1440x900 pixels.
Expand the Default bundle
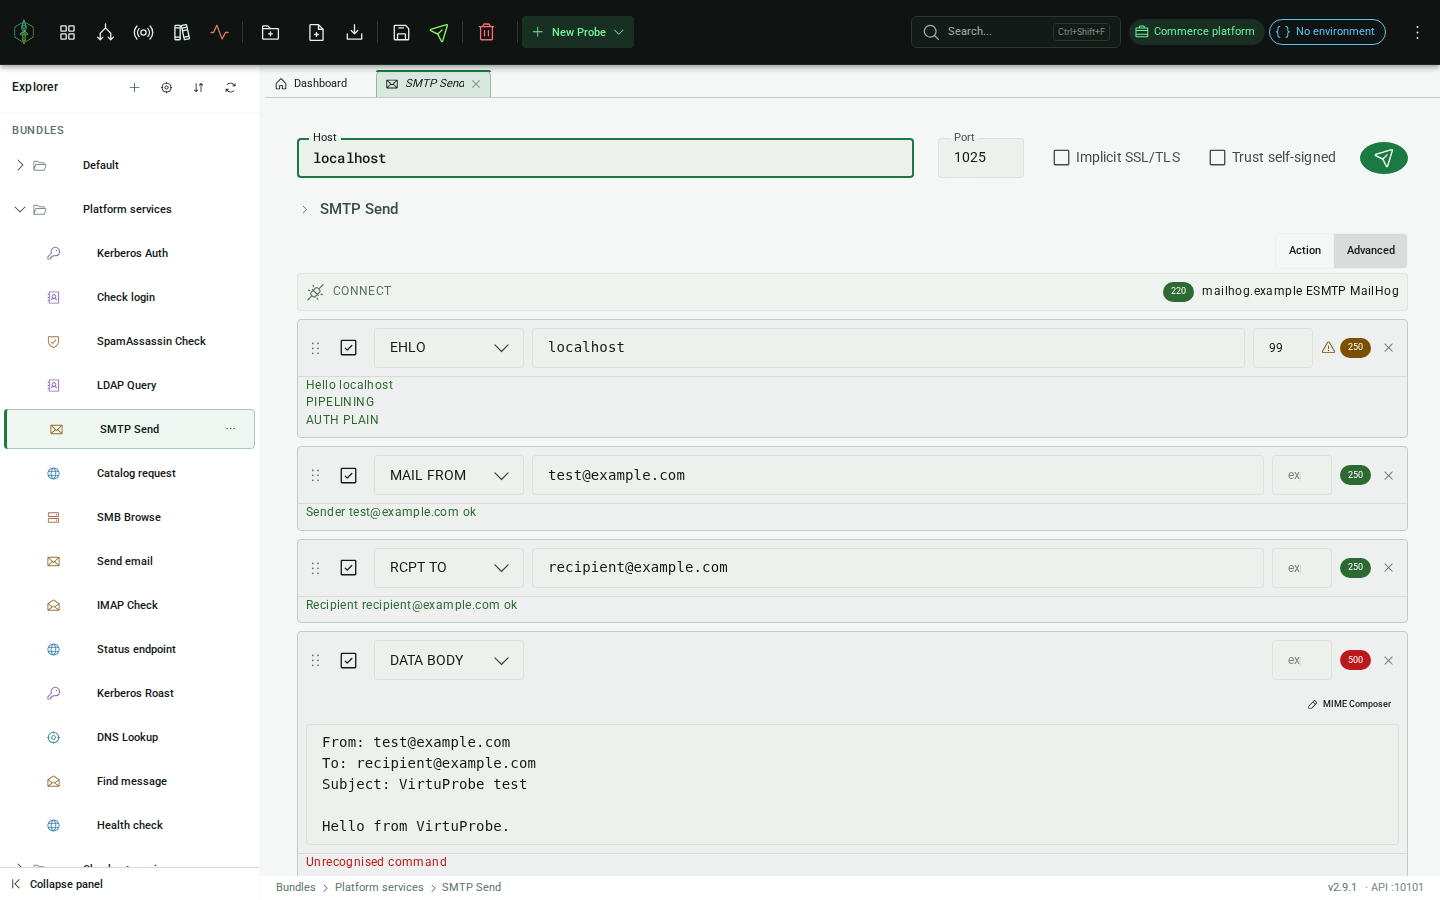point(20,165)
